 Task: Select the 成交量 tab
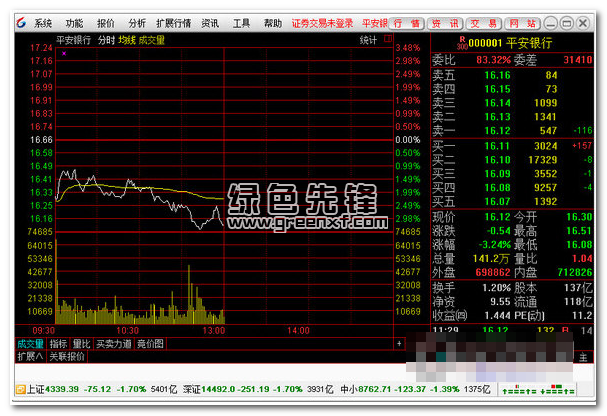coord(31,344)
